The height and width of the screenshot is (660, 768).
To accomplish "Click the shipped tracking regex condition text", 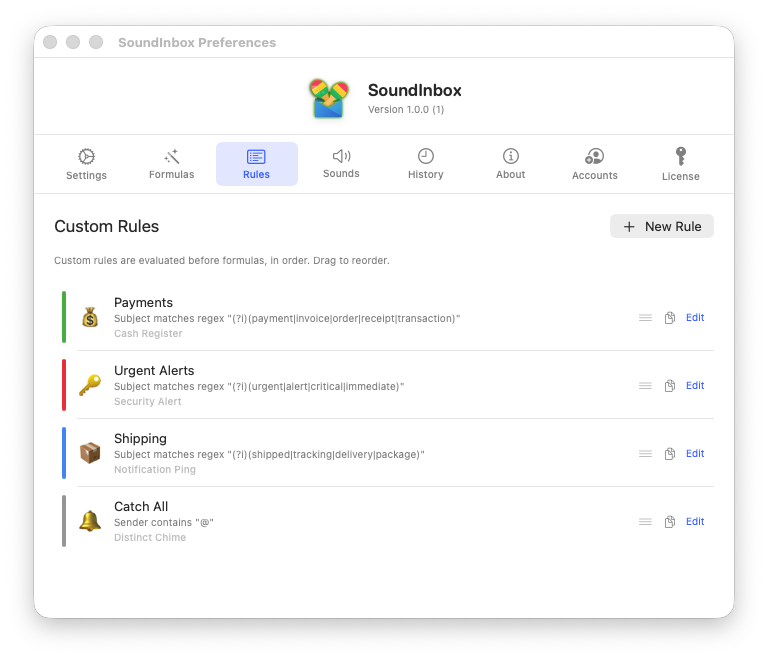I will coord(269,455).
